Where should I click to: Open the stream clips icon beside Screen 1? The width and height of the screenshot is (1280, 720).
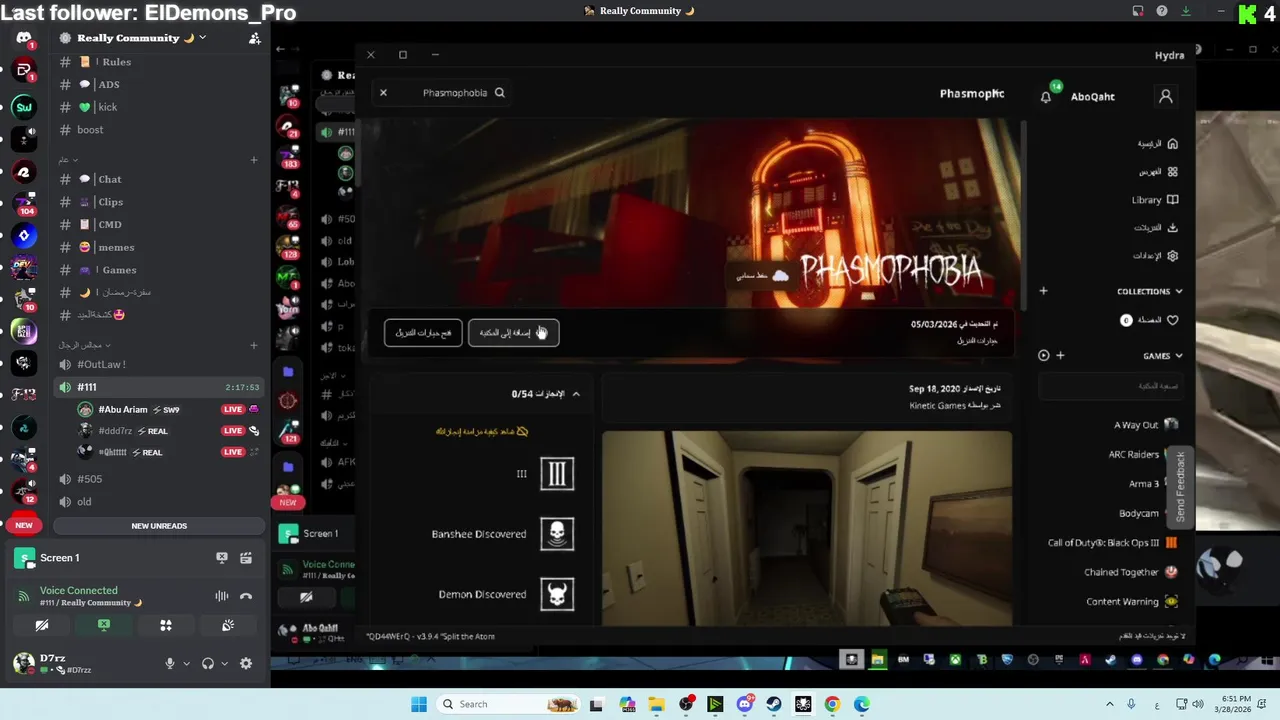(x=246, y=558)
